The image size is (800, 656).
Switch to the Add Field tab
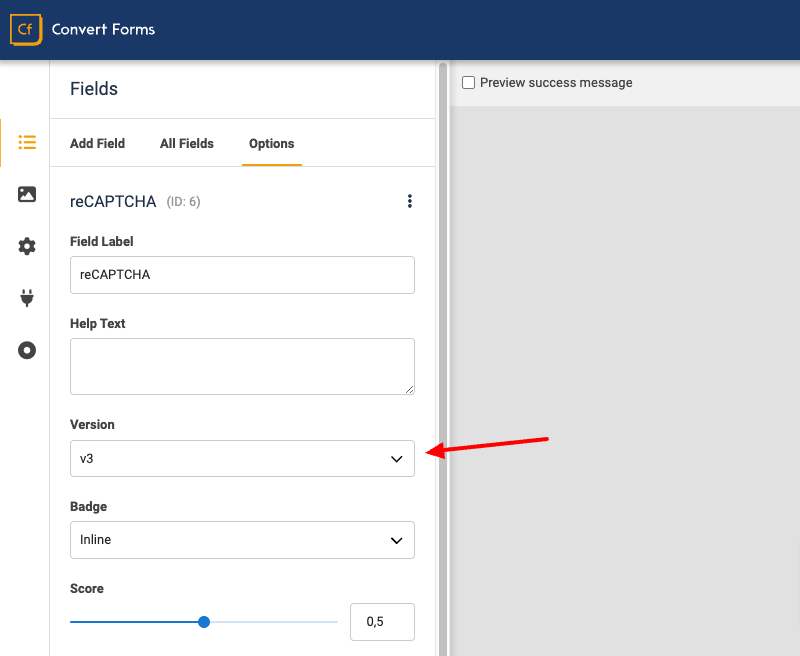click(97, 143)
